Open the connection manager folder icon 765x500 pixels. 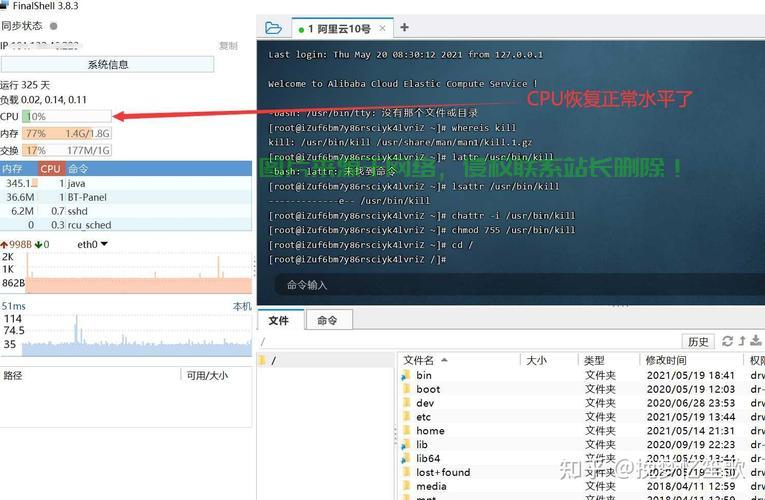click(273, 28)
